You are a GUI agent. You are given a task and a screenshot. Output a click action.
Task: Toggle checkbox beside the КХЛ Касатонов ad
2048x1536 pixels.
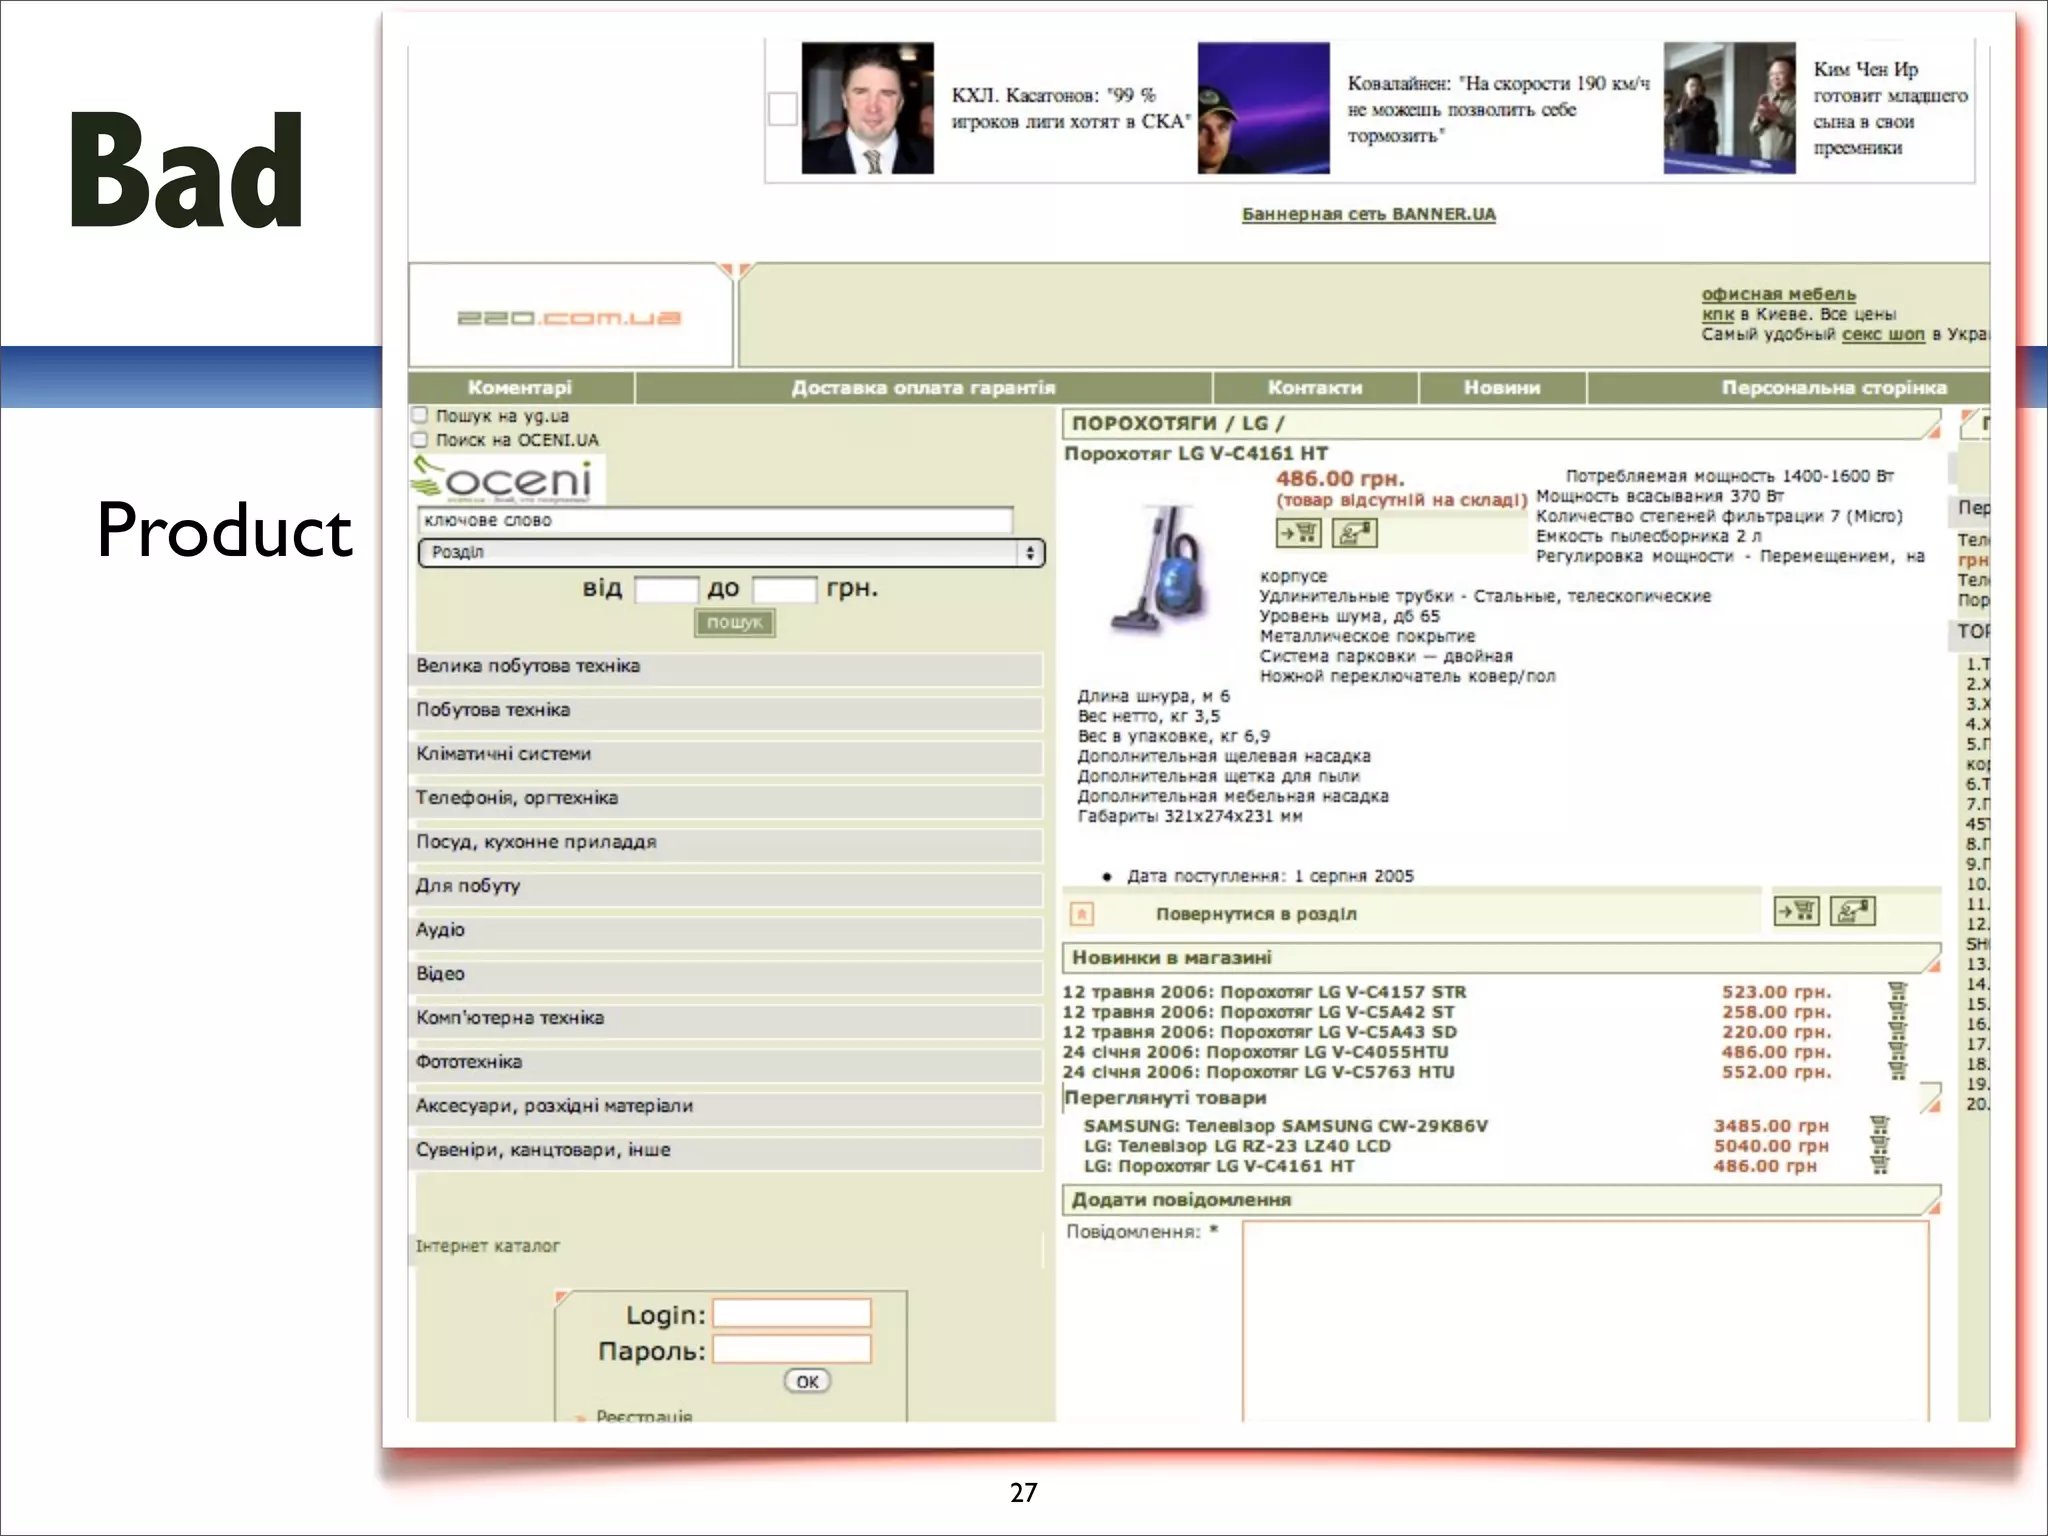click(x=782, y=108)
